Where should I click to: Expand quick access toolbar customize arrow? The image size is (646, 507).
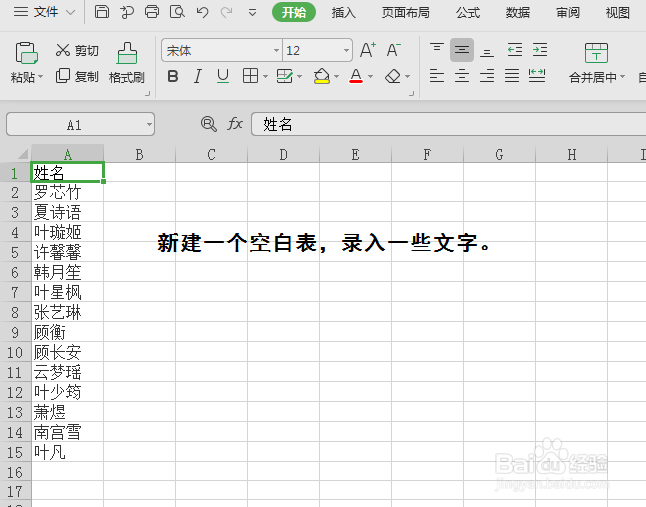click(253, 13)
